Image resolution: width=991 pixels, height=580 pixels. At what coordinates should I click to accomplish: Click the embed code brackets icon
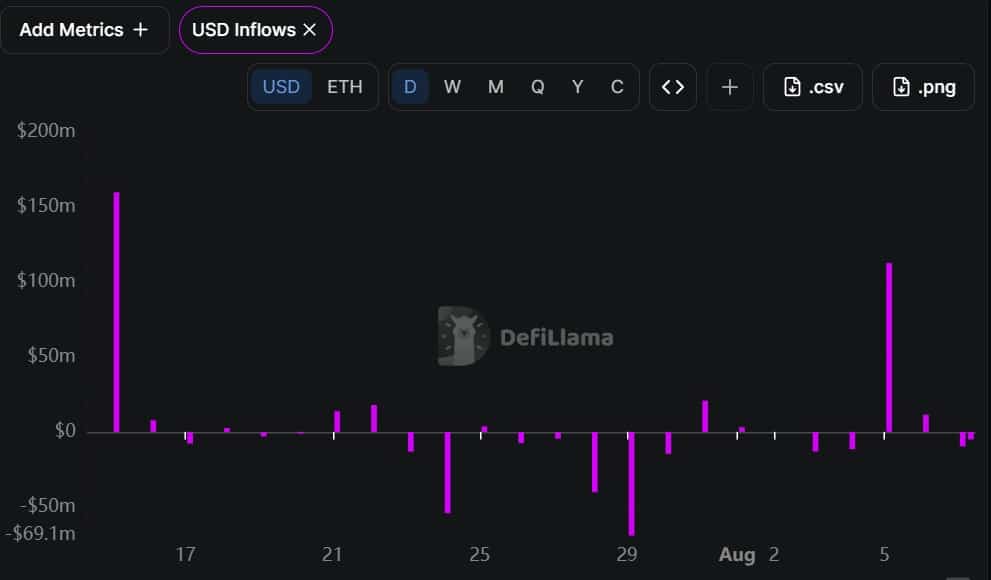[673, 87]
